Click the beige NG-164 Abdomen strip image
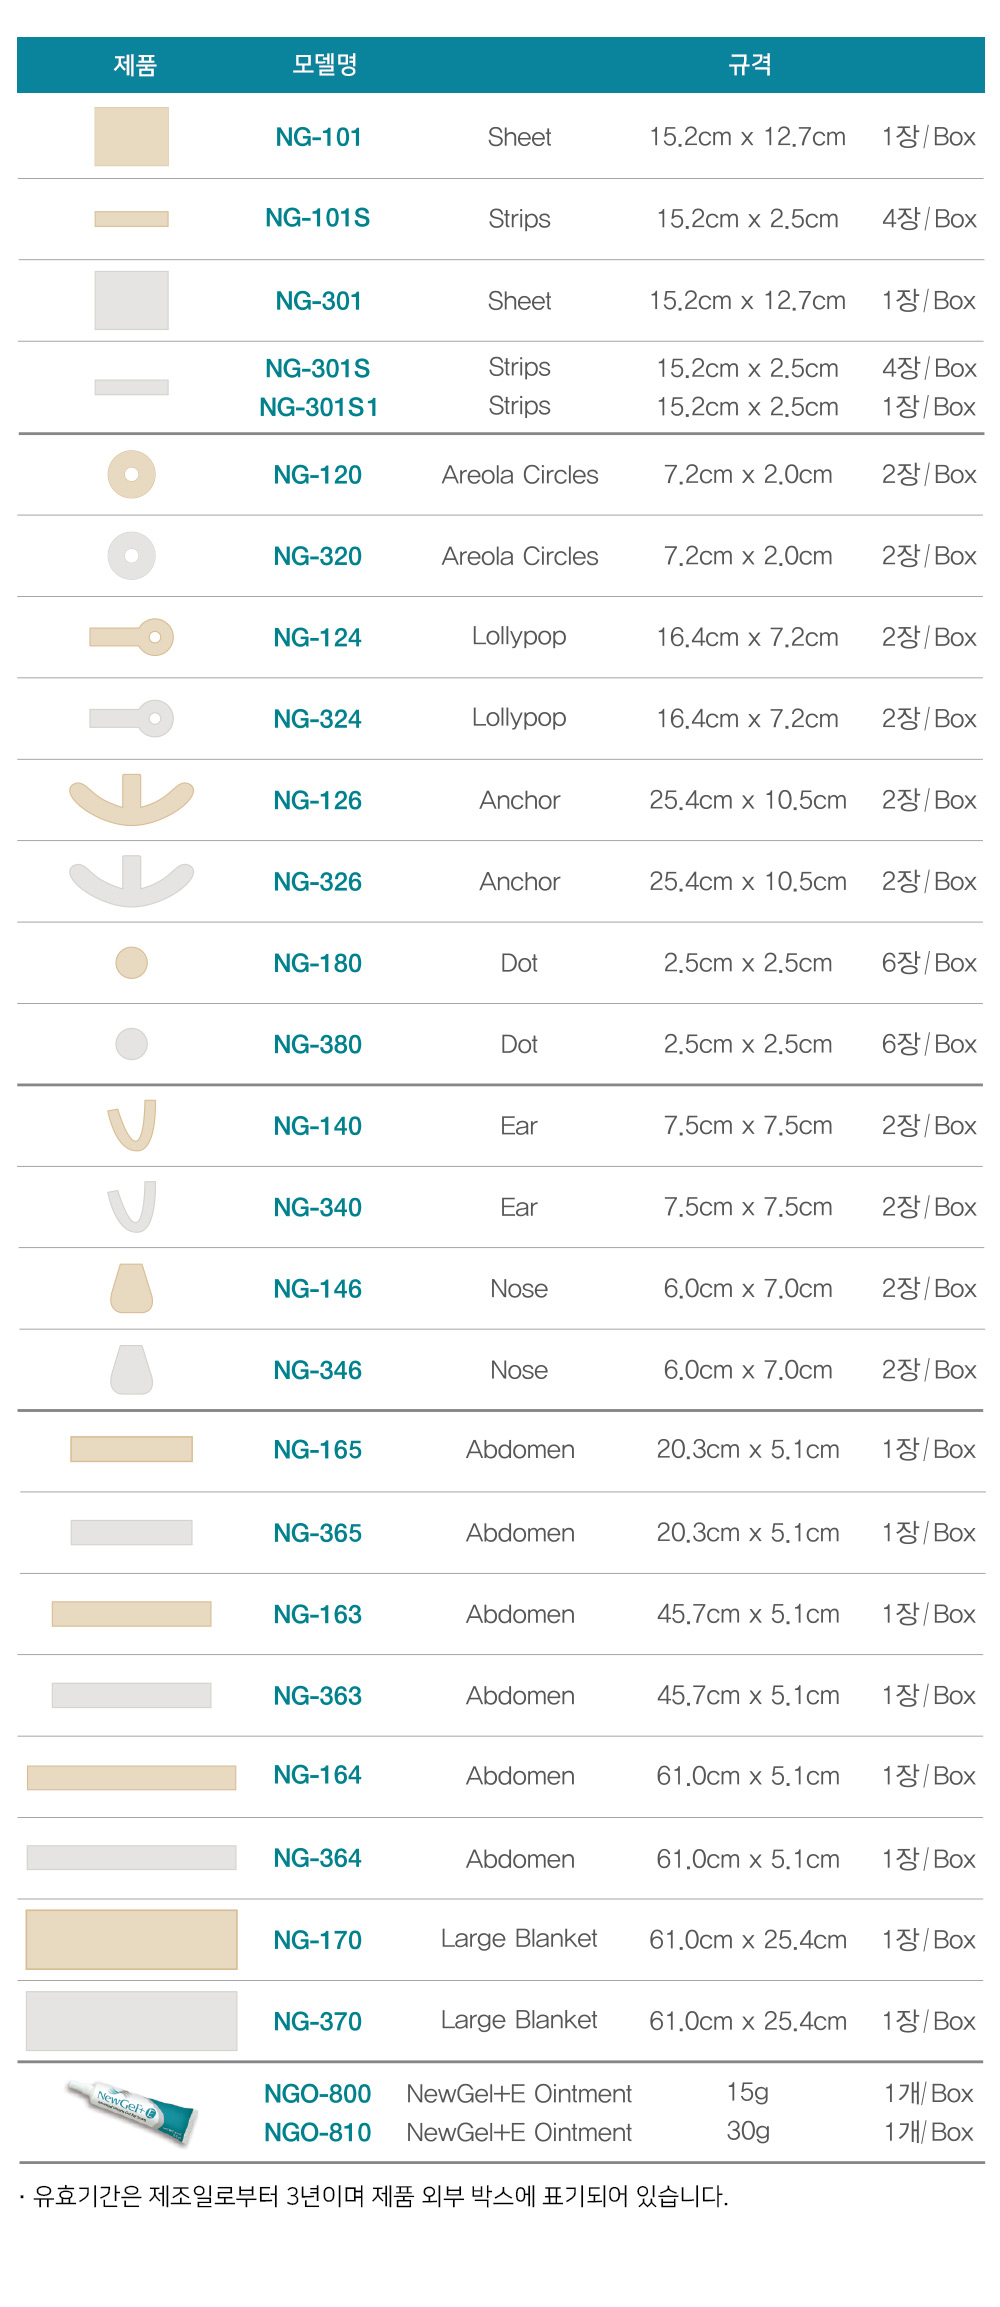This screenshot has width=1000, height=2307. click(131, 1777)
